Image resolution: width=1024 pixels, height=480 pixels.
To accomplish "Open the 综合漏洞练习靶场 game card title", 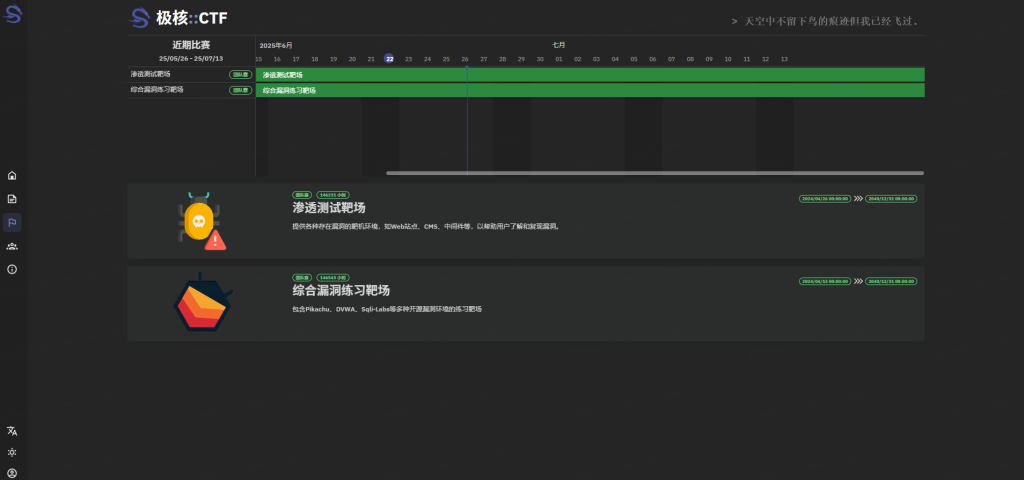I will click(341, 290).
